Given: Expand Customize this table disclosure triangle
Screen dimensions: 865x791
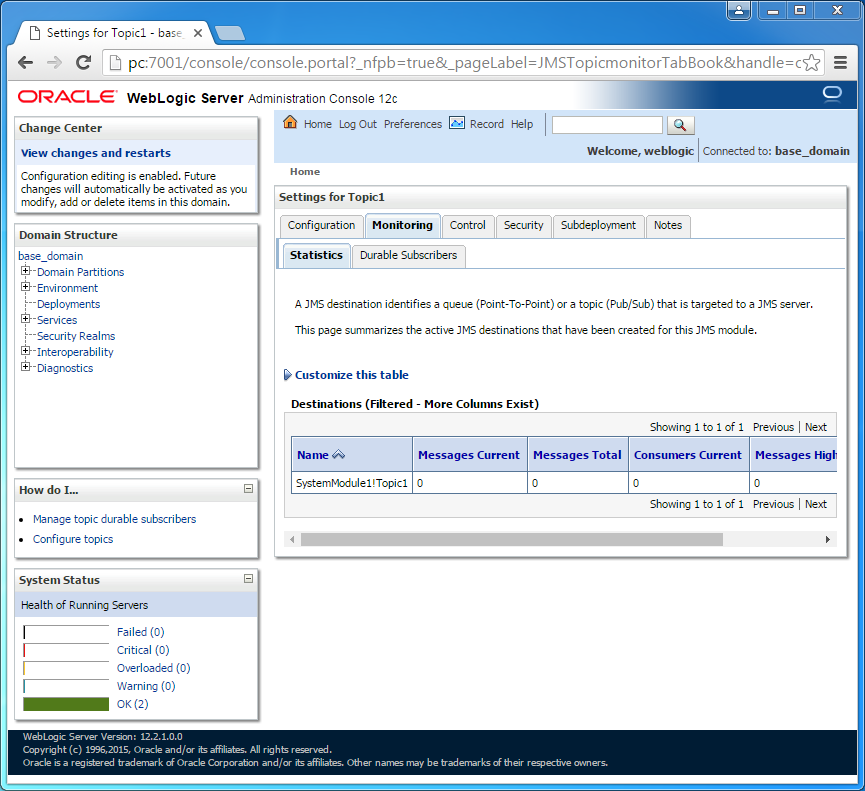Looking at the screenshot, I should pyautogui.click(x=287, y=375).
